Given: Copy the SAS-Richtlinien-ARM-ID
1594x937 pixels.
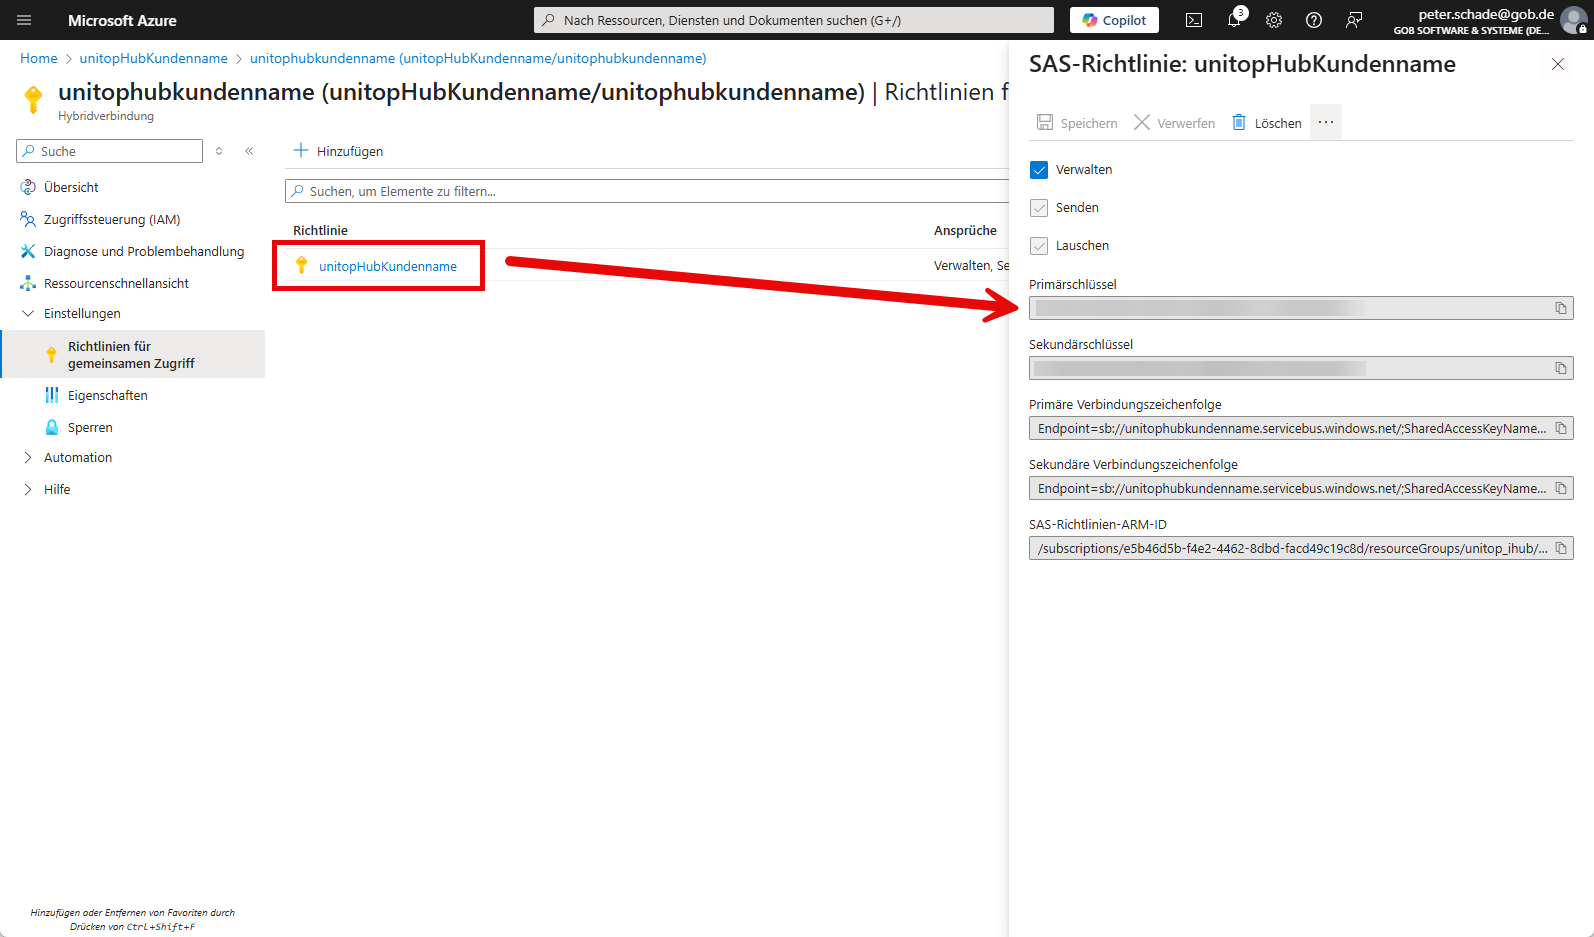Looking at the screenshot, I should 1560,548.
